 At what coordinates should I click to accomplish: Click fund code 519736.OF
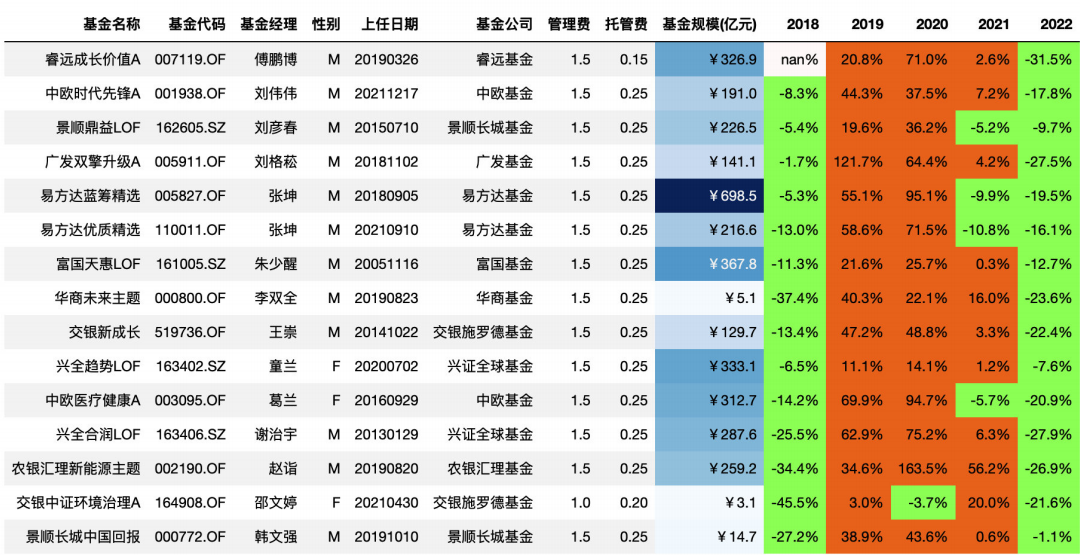click(190, 332)
